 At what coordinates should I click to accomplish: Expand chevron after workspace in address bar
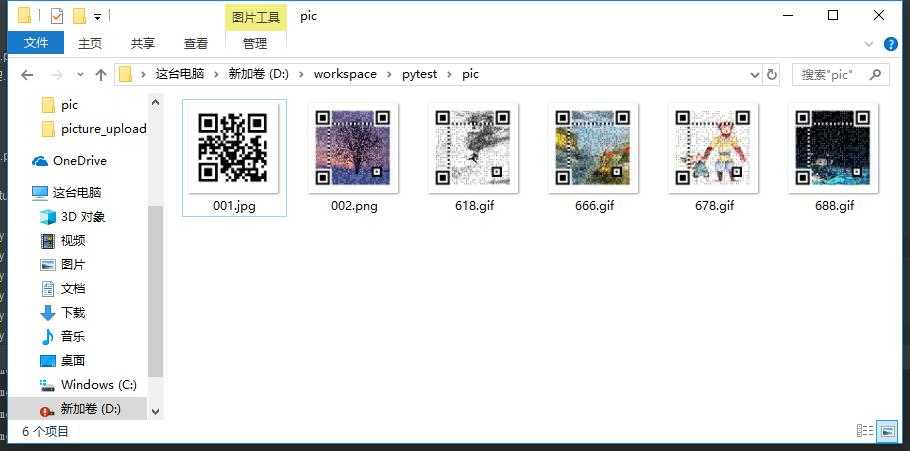click(x=389, y=74)
